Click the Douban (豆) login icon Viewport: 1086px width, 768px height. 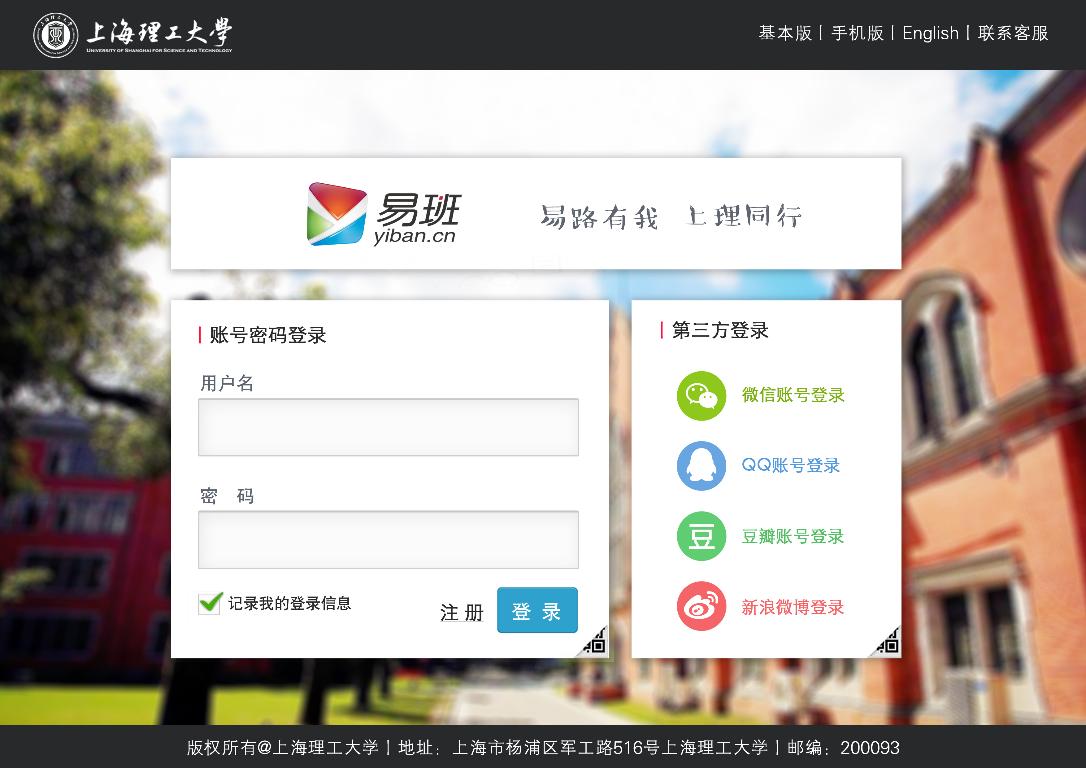[701, 536]
